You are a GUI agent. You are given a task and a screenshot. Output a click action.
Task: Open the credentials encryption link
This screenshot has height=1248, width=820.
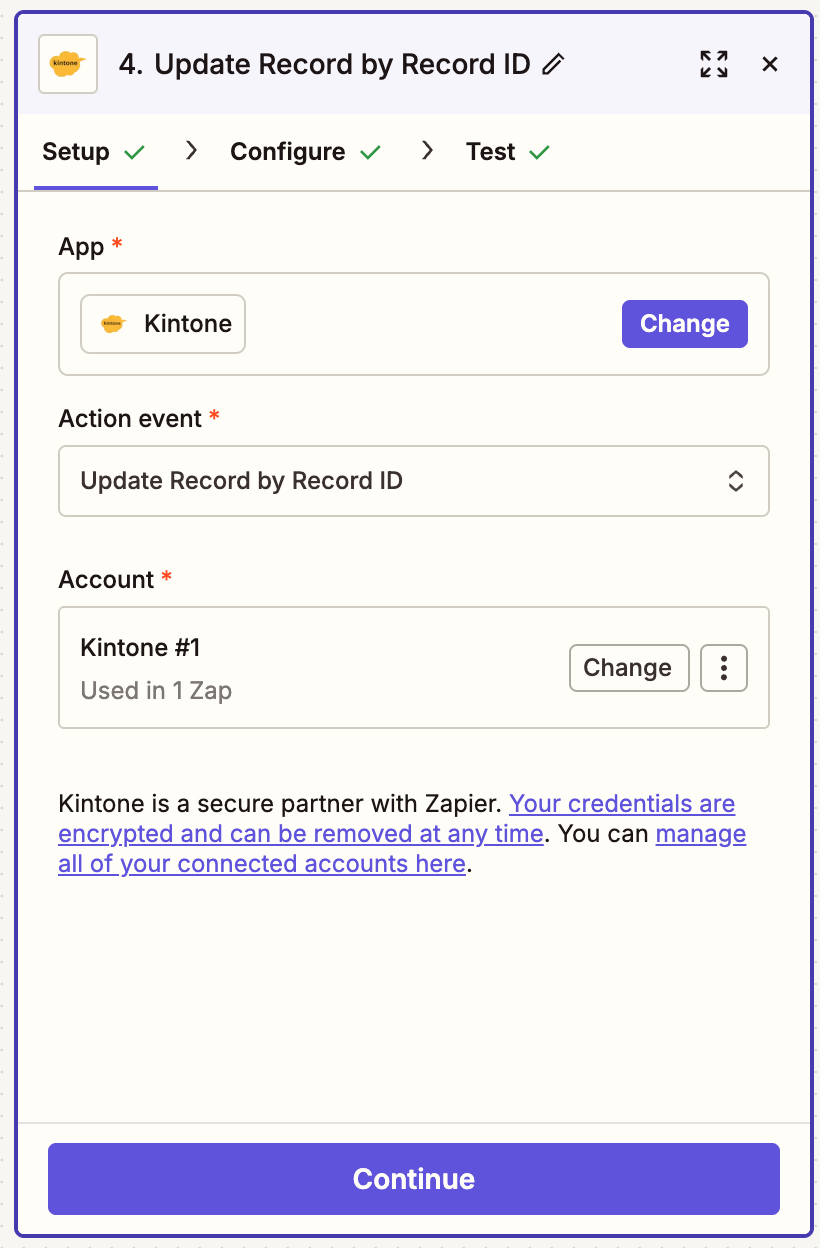tap(622, 803)
